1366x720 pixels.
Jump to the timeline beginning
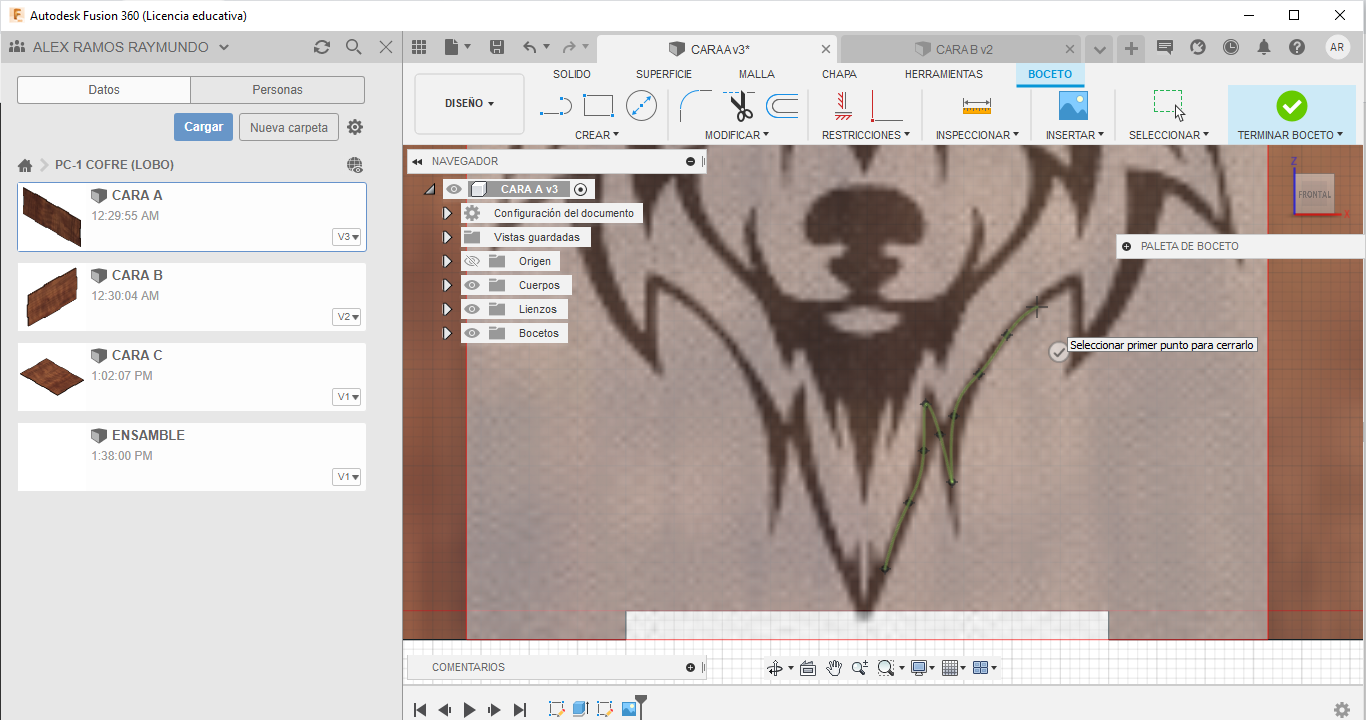pyautogui.click(x=420, y=710)
